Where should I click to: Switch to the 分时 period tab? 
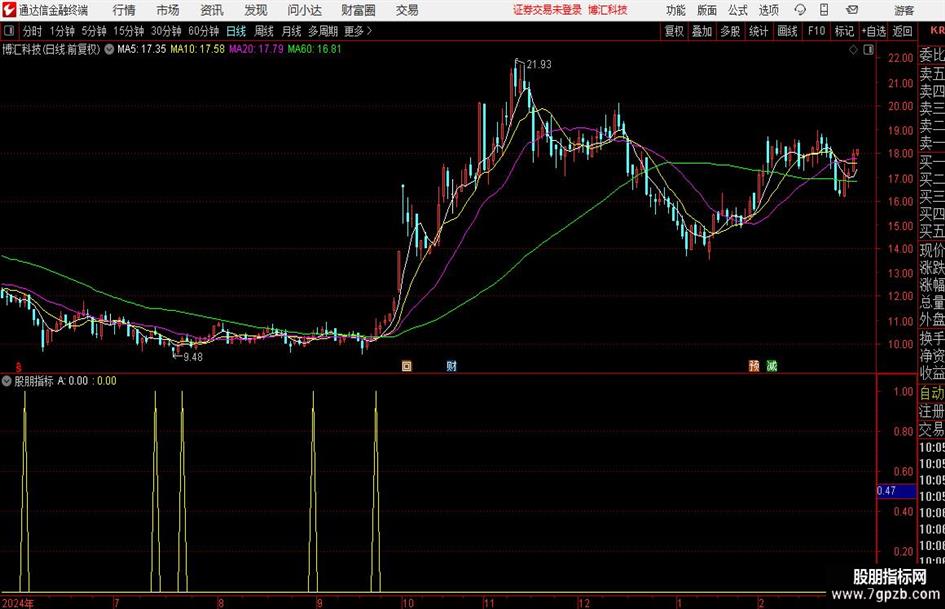pos(32,31)
